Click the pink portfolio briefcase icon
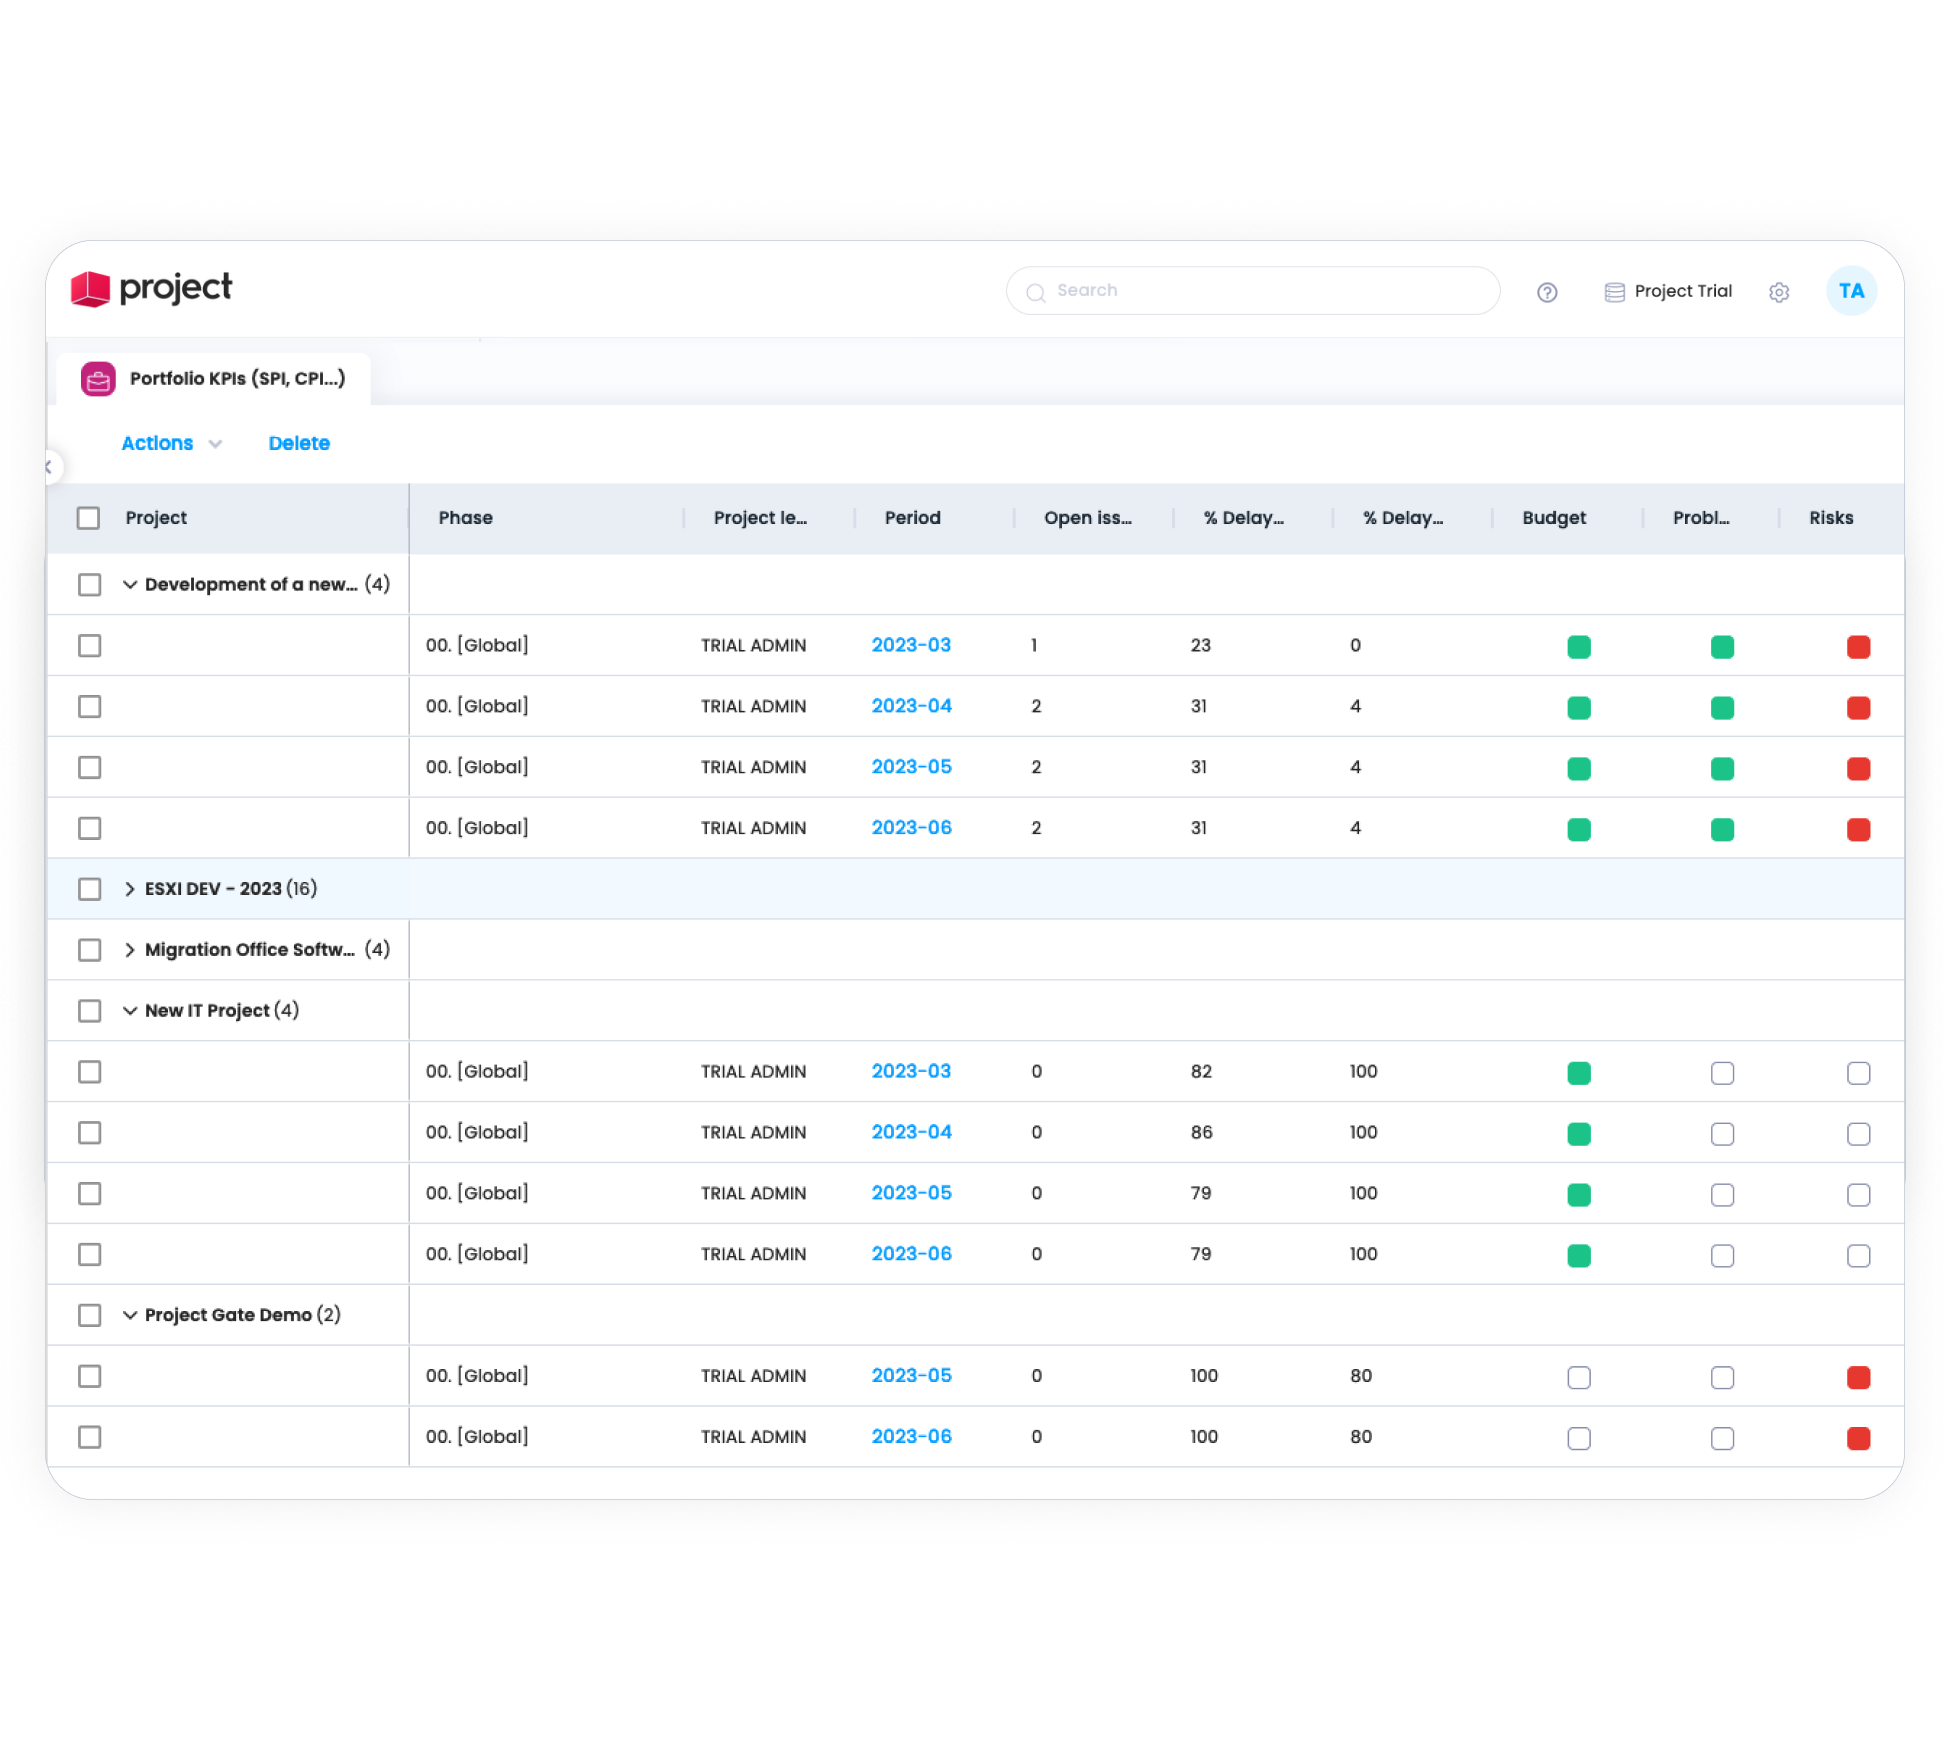 [98, 379]
